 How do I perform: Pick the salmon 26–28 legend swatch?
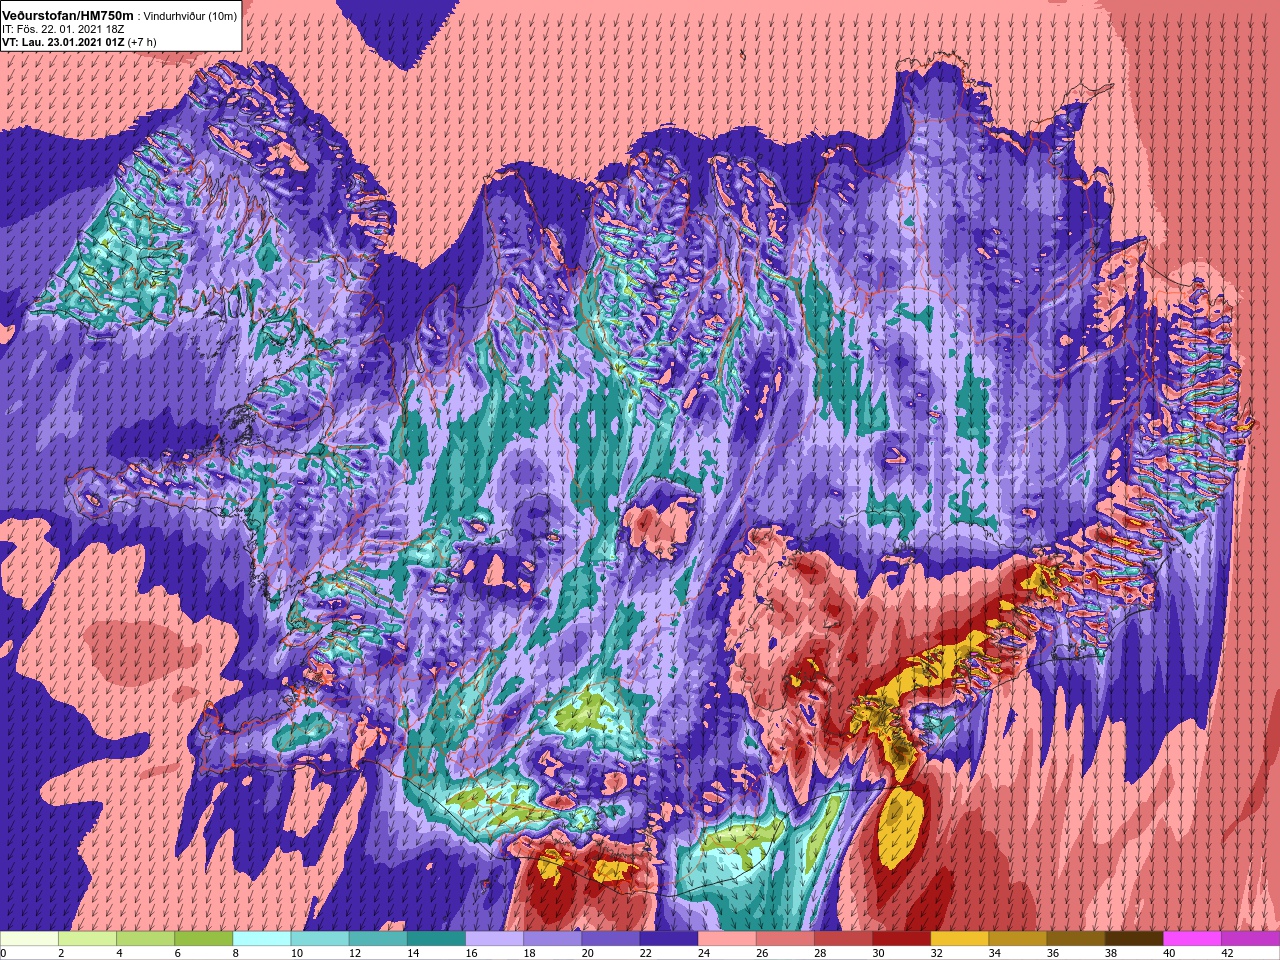point(785,939)
